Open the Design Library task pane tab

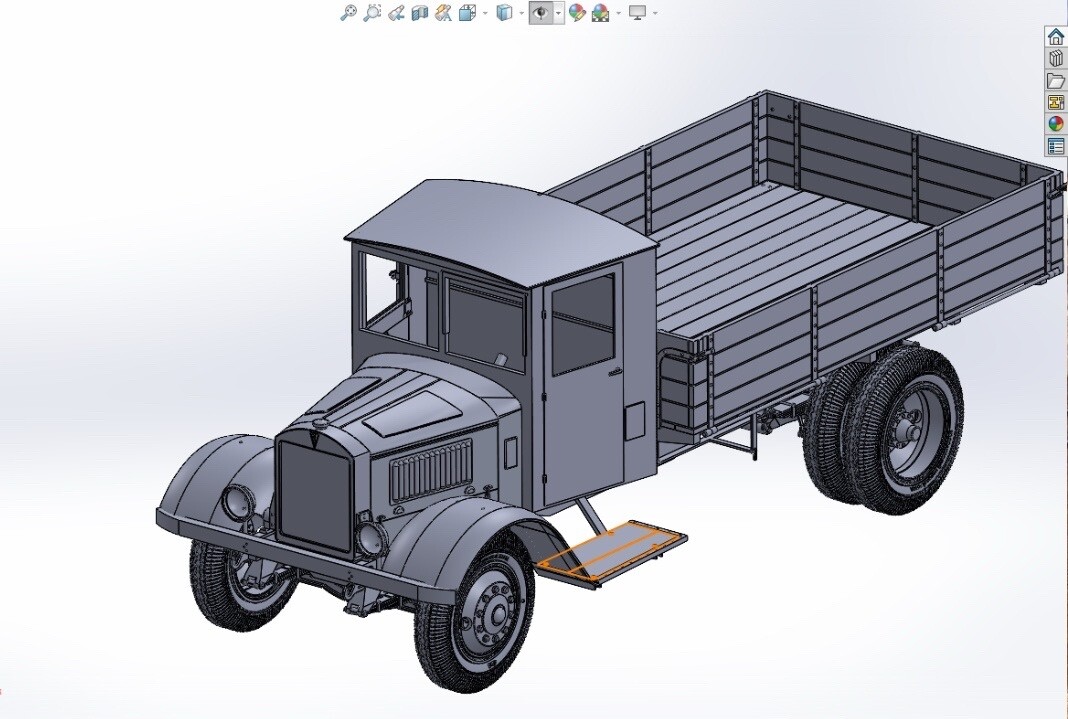coord(1056,59)
